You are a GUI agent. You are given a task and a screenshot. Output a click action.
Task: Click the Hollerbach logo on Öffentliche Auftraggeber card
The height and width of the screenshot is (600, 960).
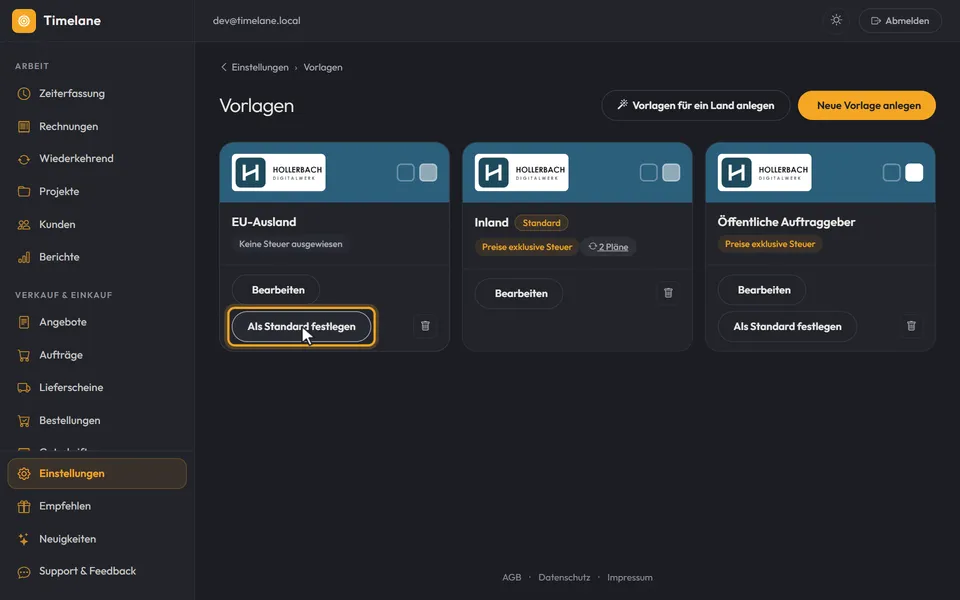765,173
